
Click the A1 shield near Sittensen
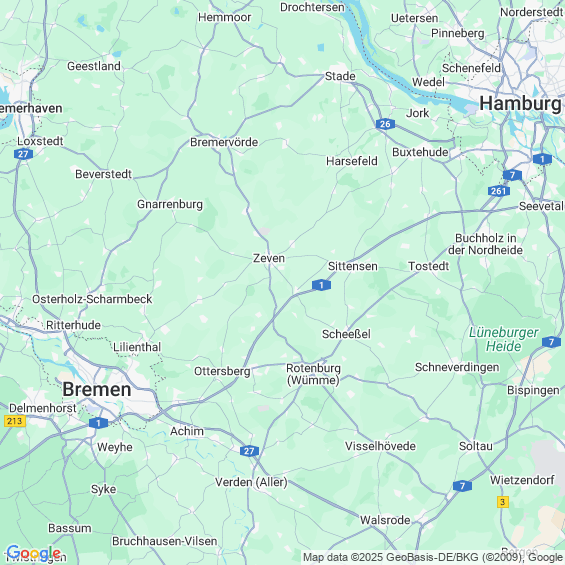click(321, 285)
